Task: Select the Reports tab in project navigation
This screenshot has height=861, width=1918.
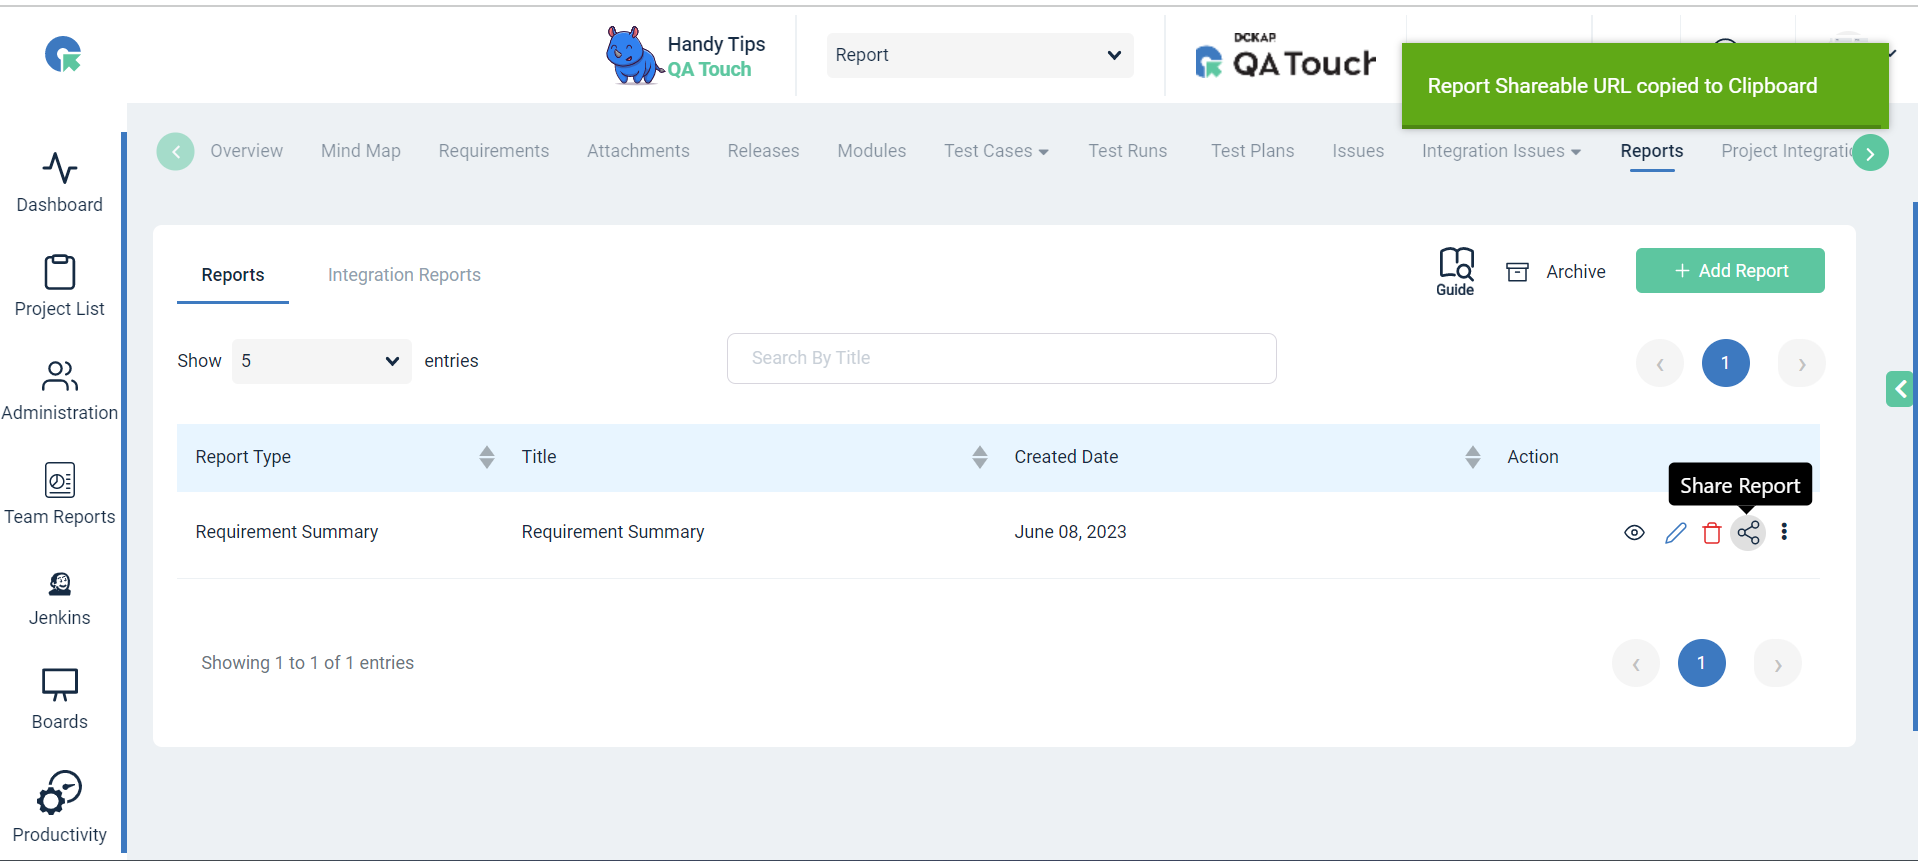Action: tap(1652, 151)
